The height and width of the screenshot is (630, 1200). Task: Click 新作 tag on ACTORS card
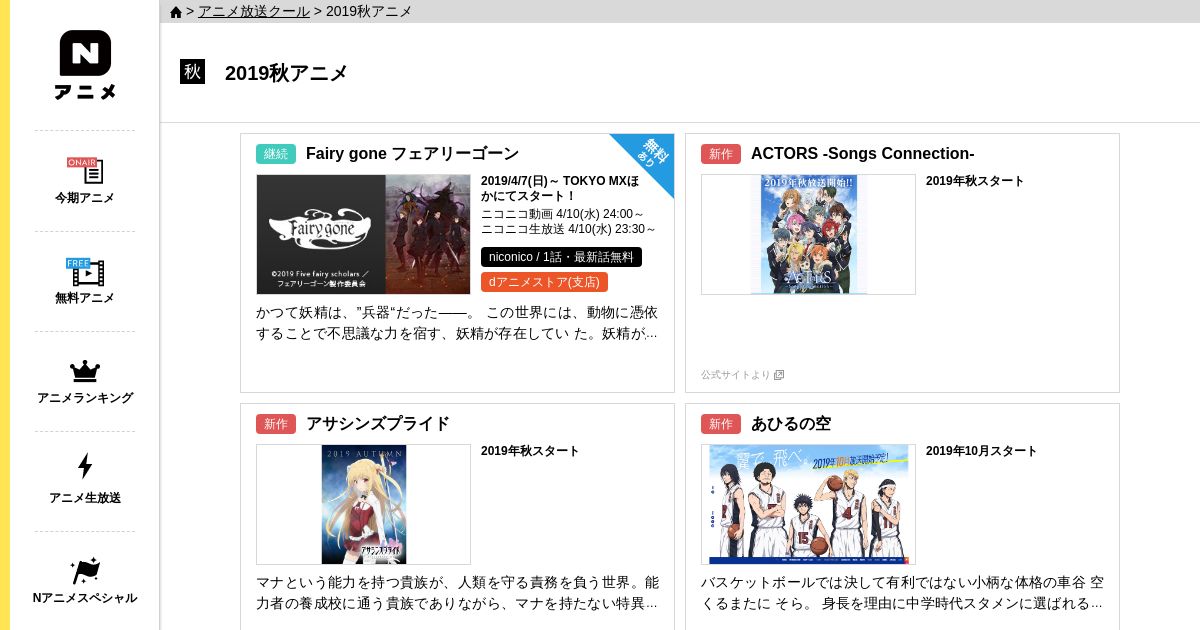point(721,154)
